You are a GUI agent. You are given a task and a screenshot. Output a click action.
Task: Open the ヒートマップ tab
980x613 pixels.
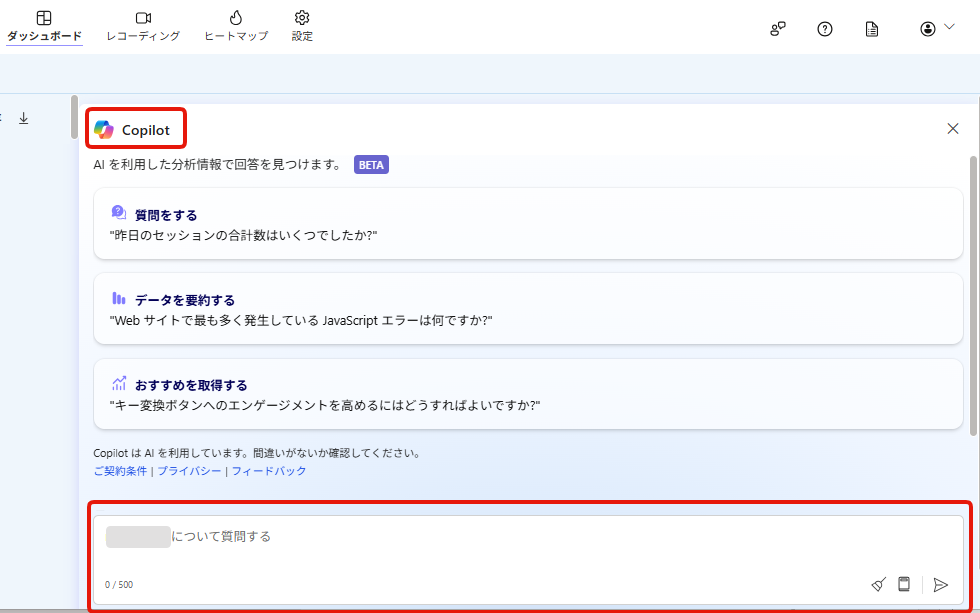click(x=236, y=26)
